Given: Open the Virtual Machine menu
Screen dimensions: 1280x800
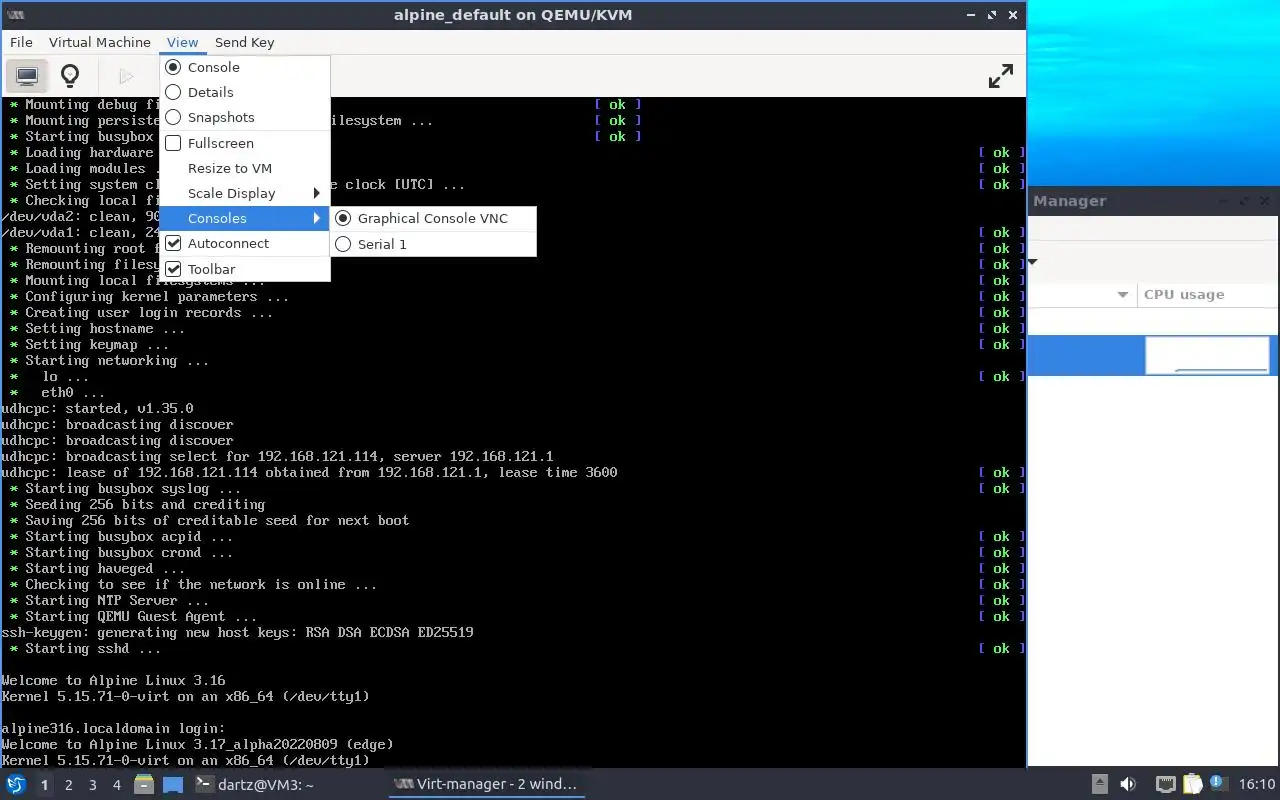Looking at the screenshot, I should (100, 42).
